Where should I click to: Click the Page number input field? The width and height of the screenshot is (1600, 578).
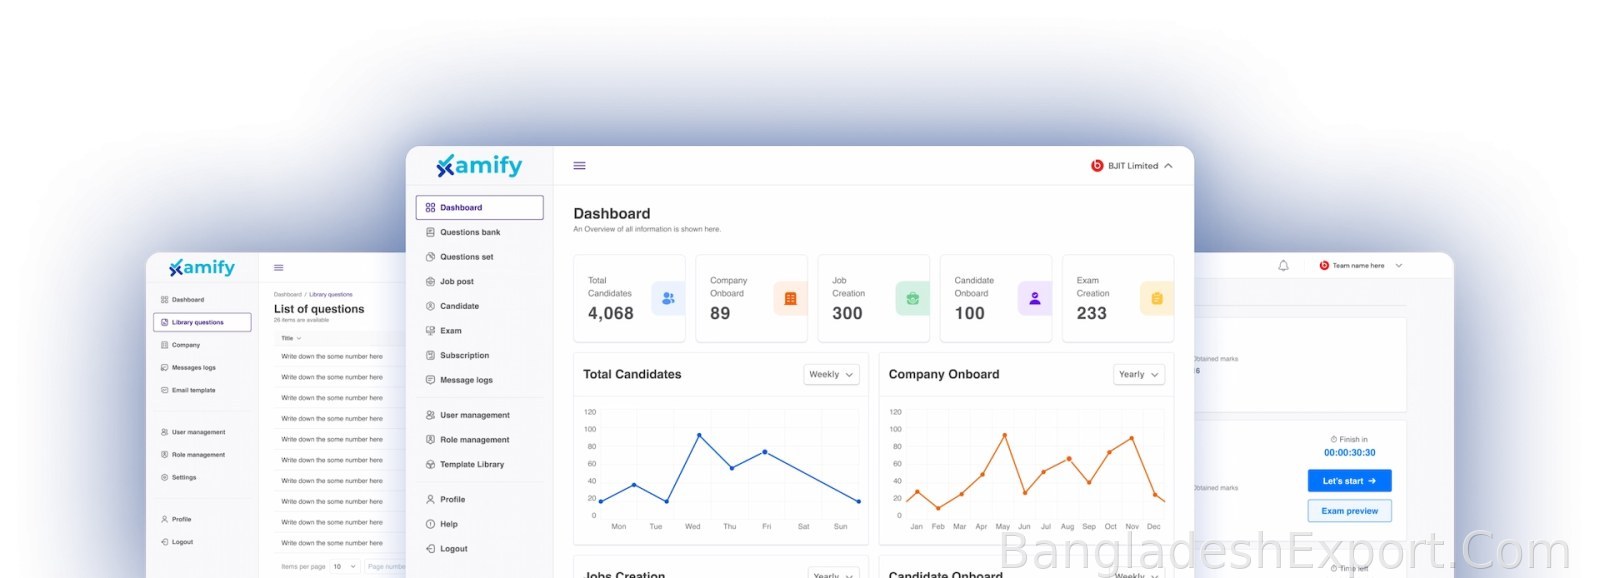pos(385,566)
